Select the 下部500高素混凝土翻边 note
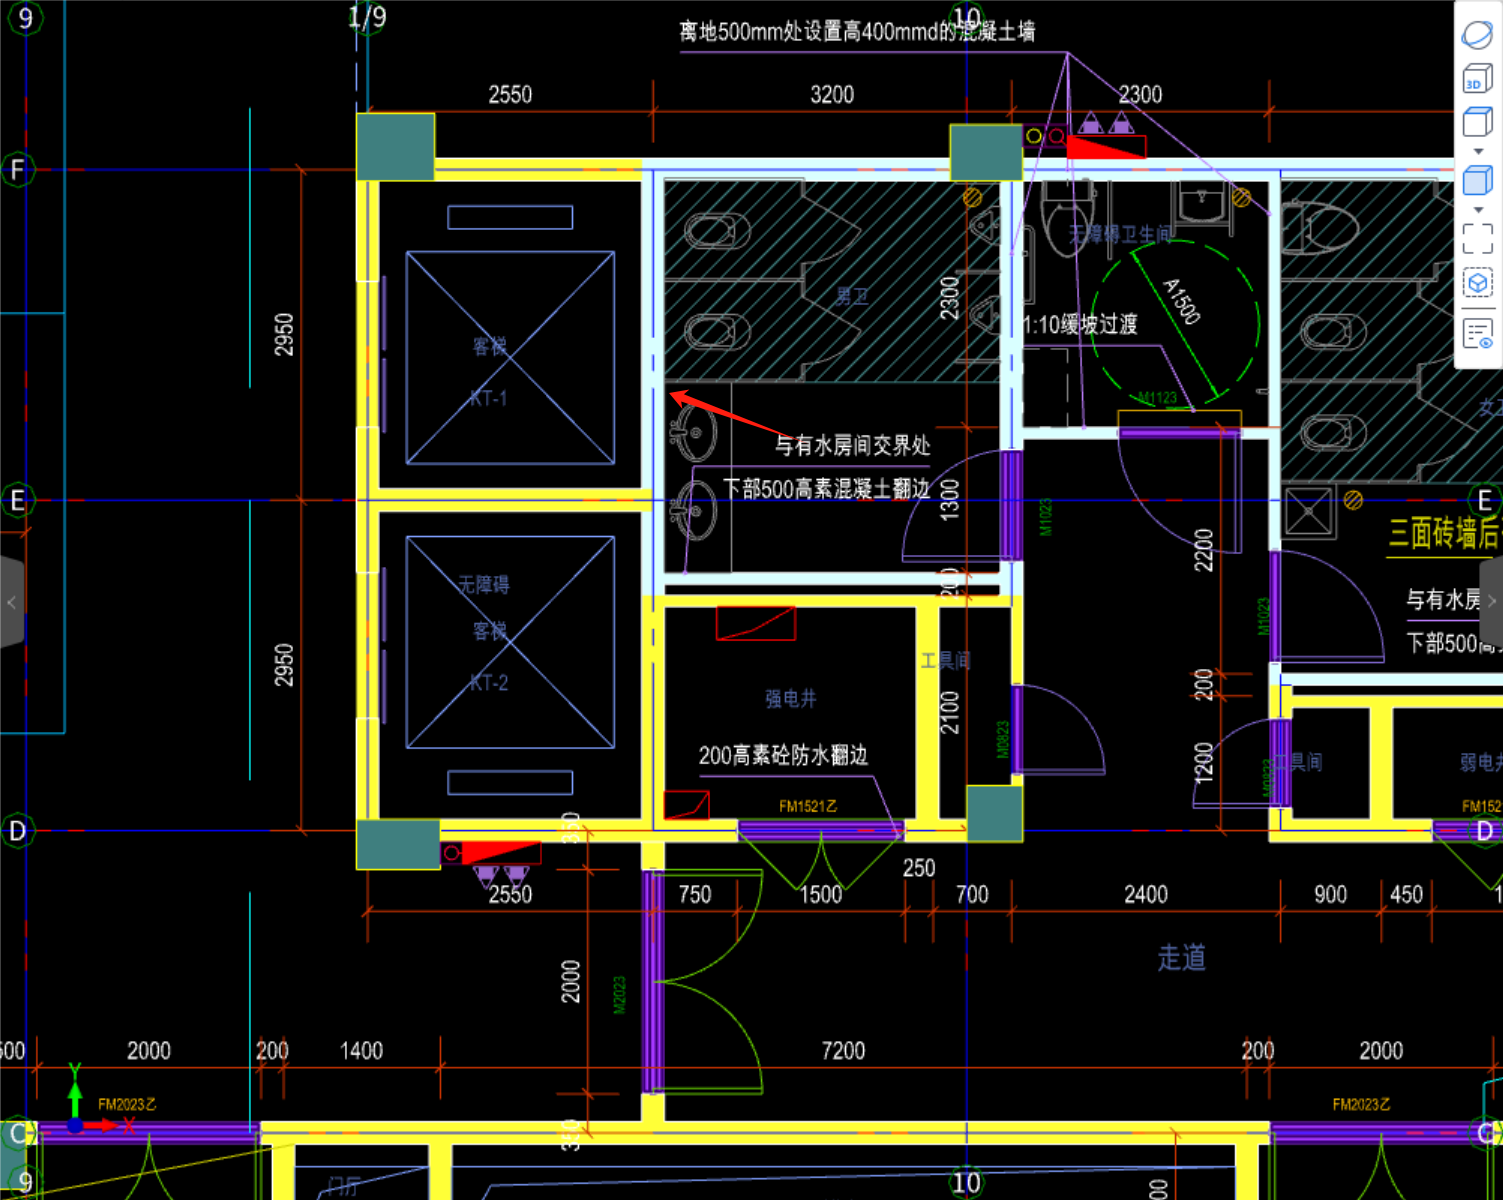 826,488
